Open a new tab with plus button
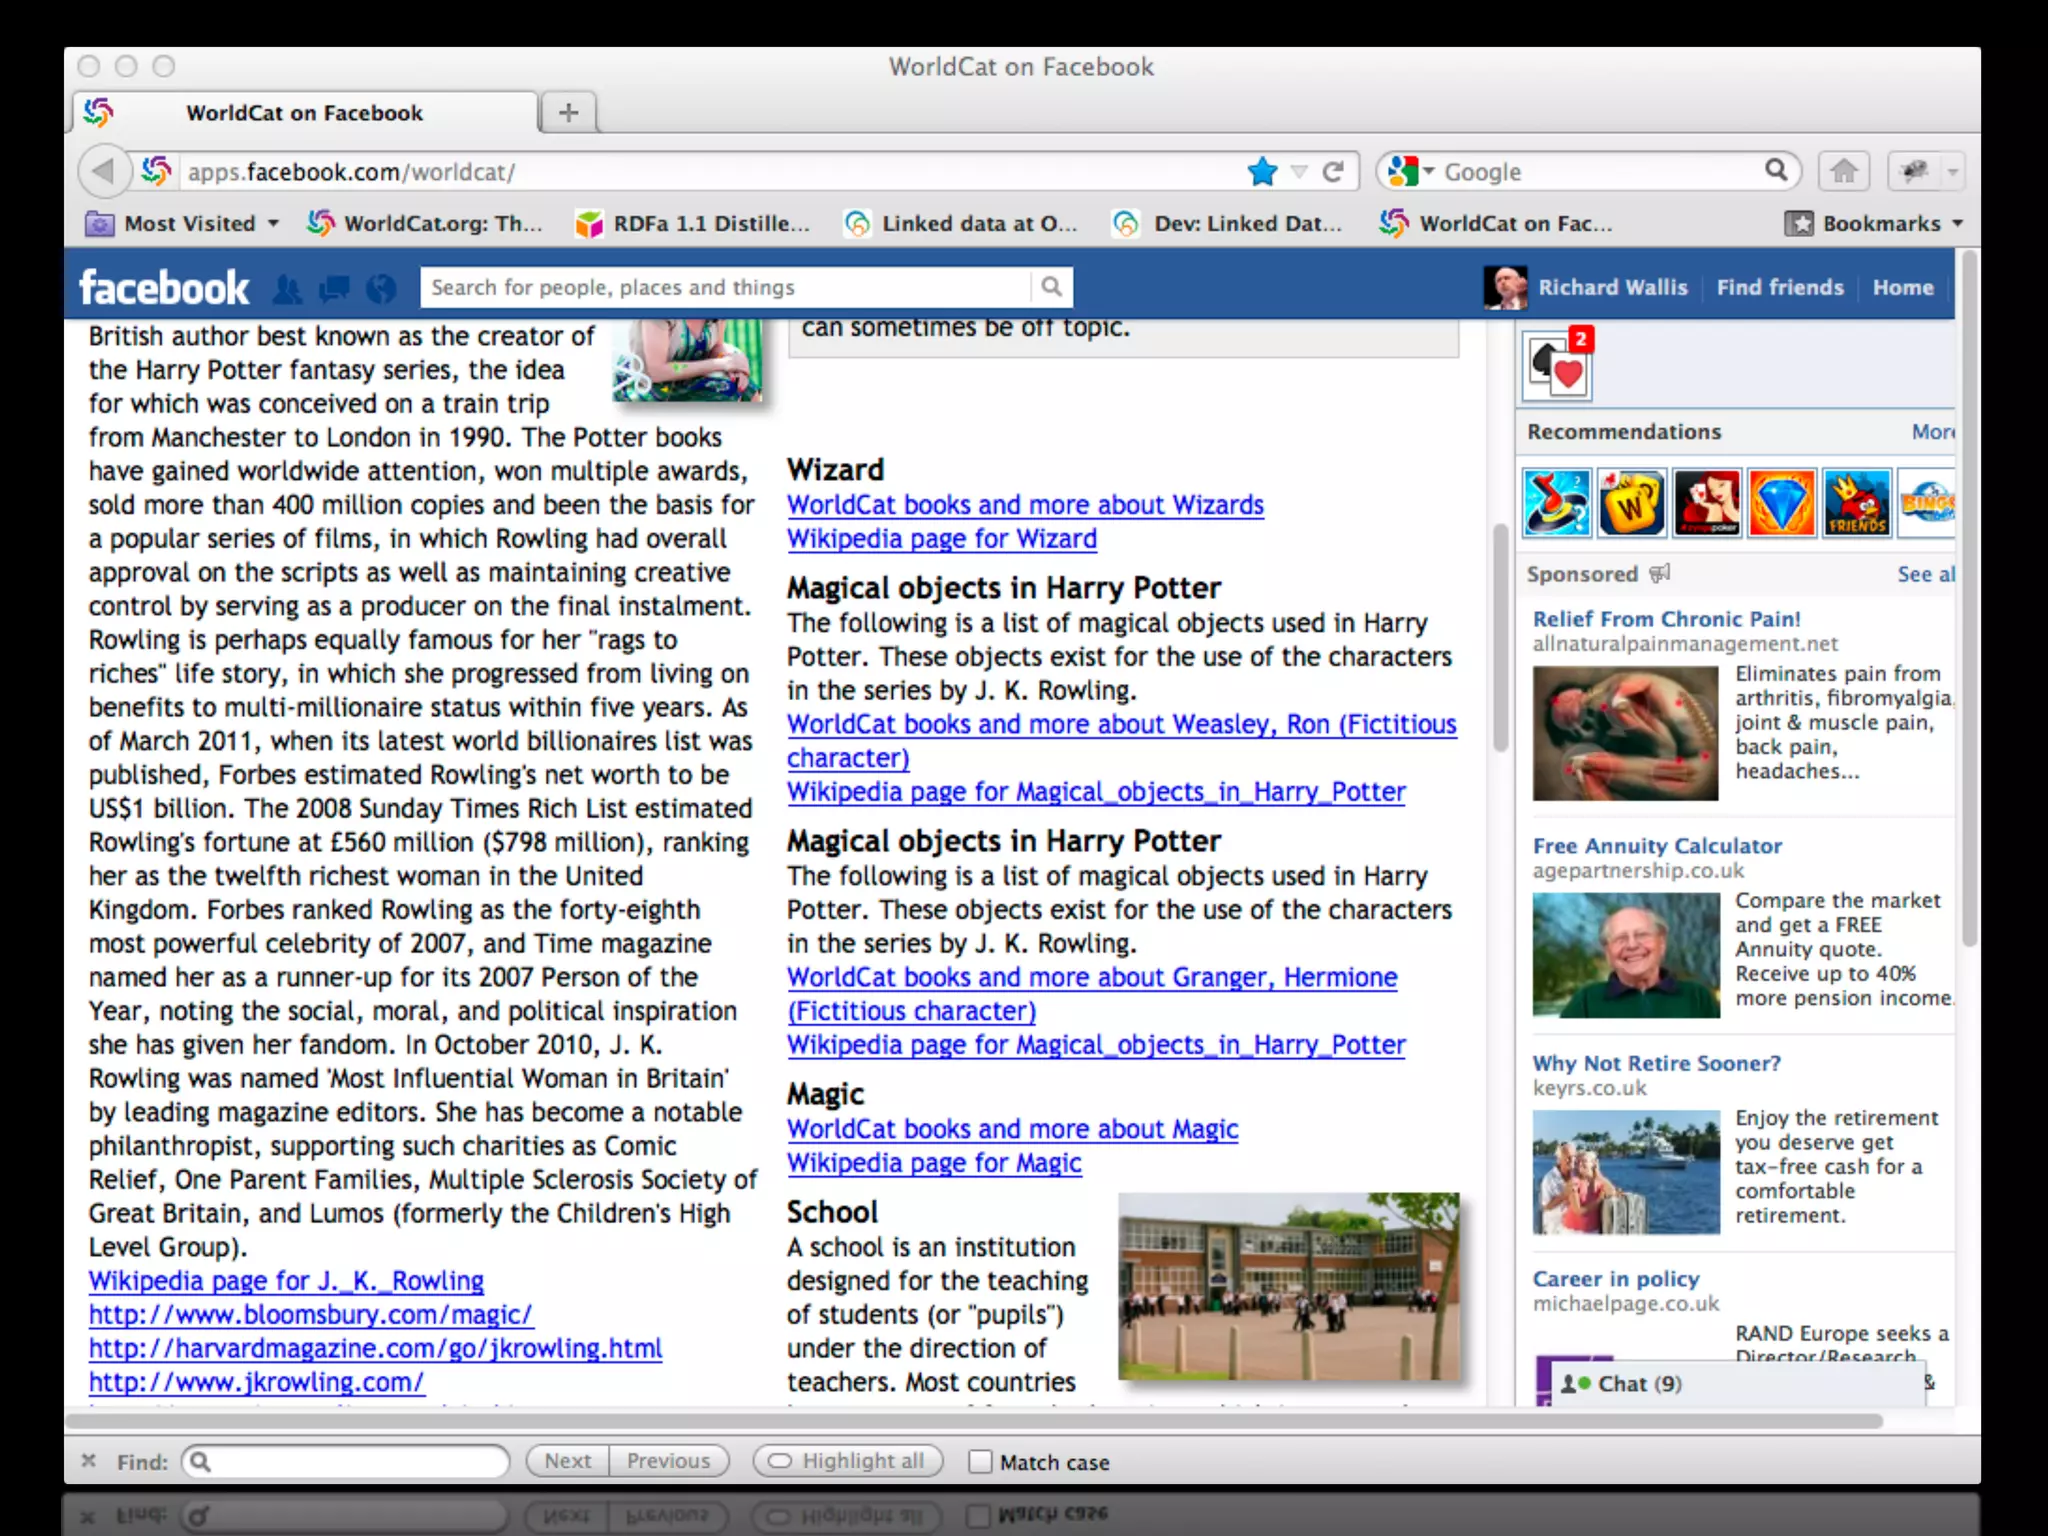 (x=568, y=113)
